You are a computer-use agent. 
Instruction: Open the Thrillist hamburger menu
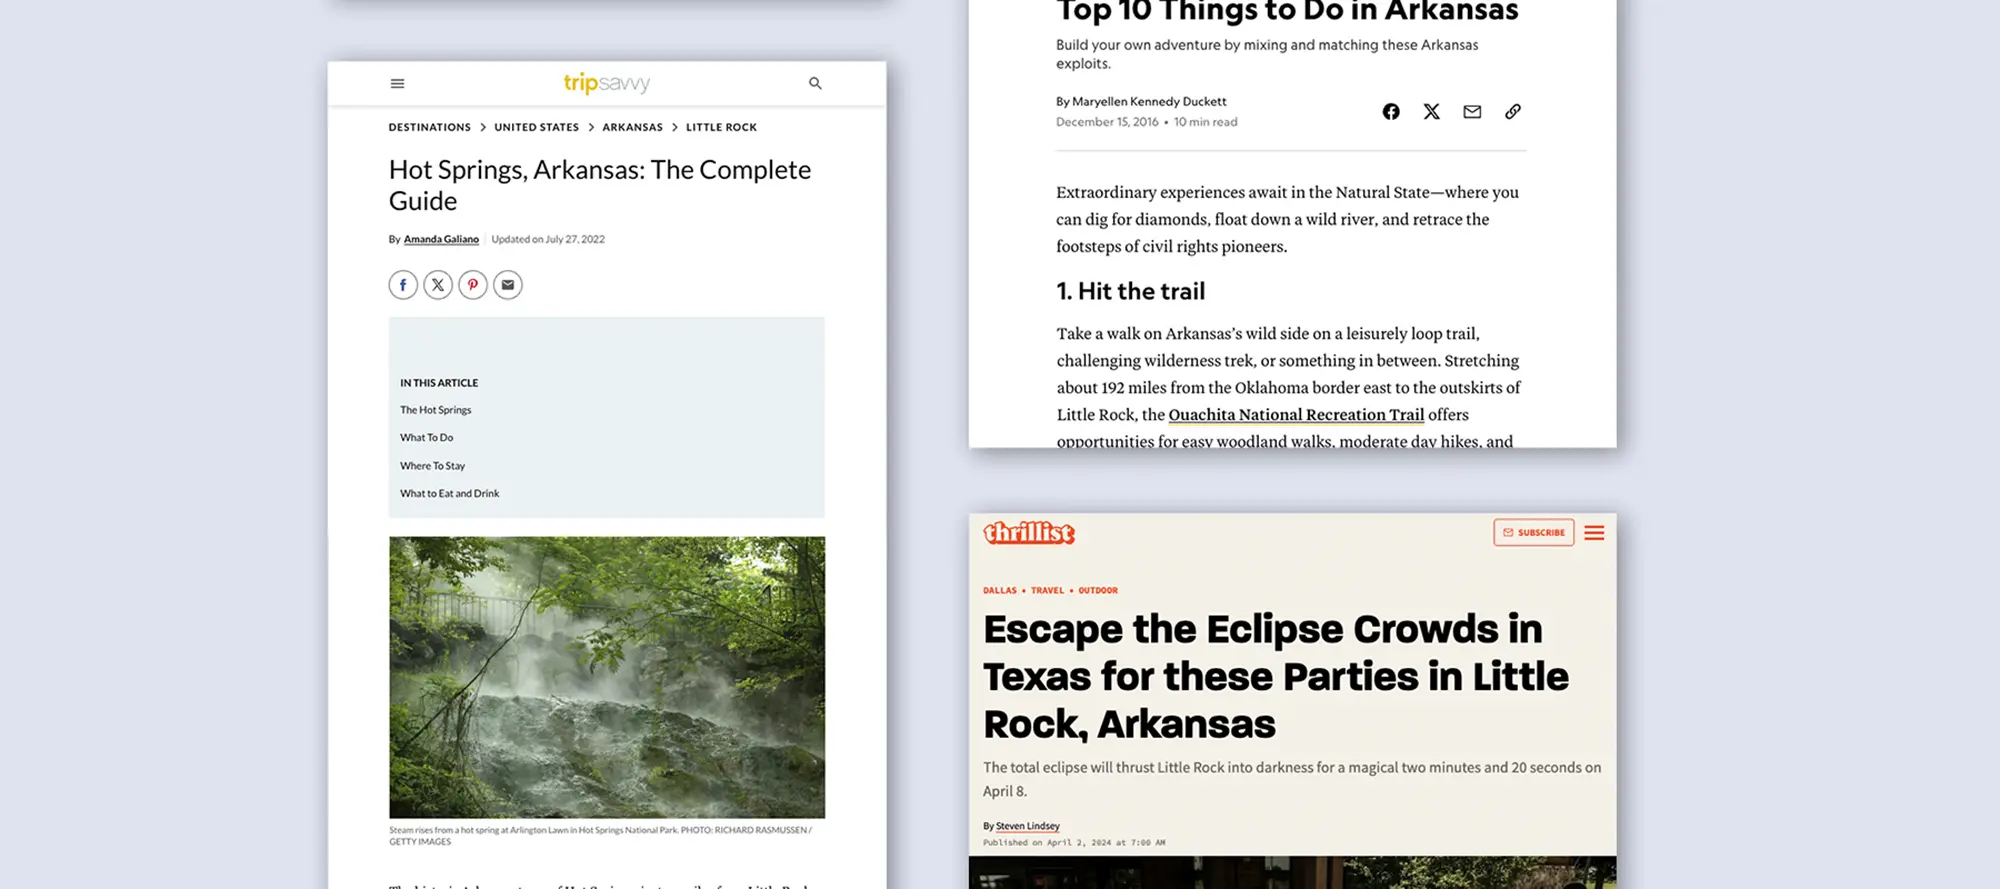tap(1594, 533)
